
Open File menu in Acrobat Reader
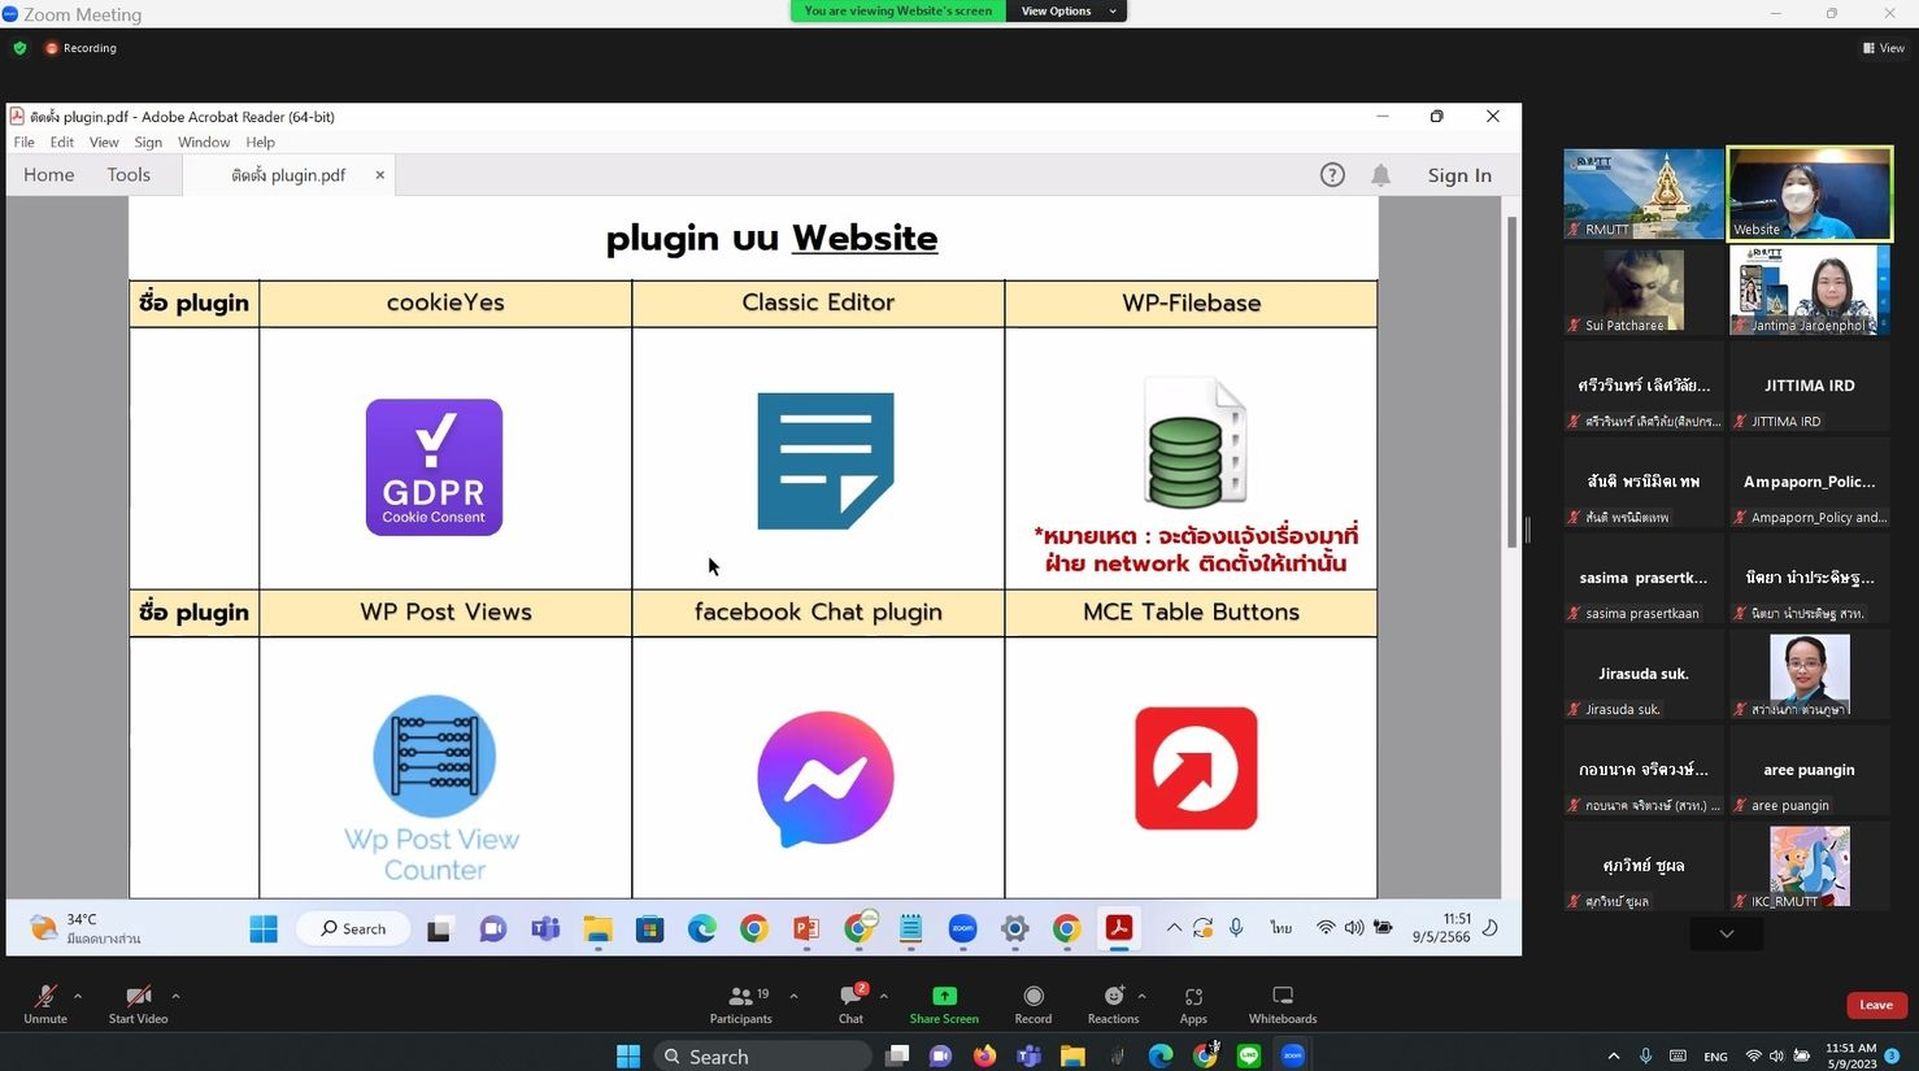tap(24, 142)
